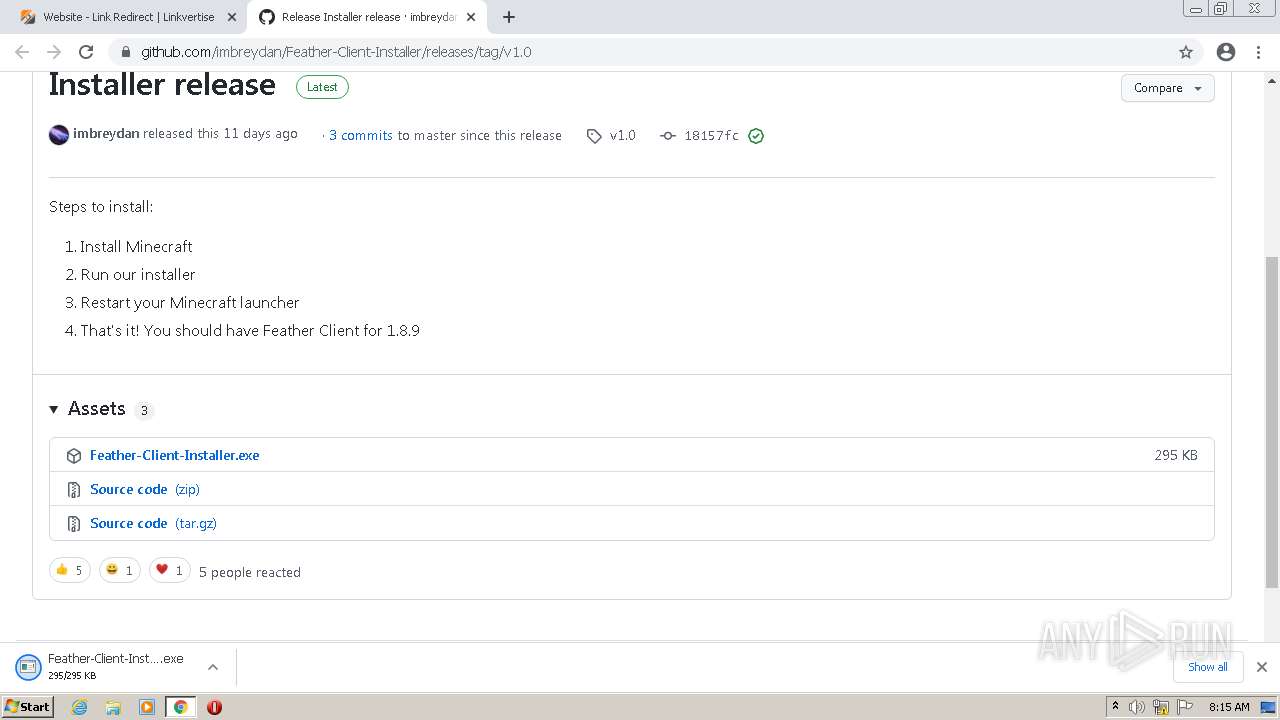This screenshot has width=1280, height=720.
Task: Click the network tray icon
Action: 1160,707
